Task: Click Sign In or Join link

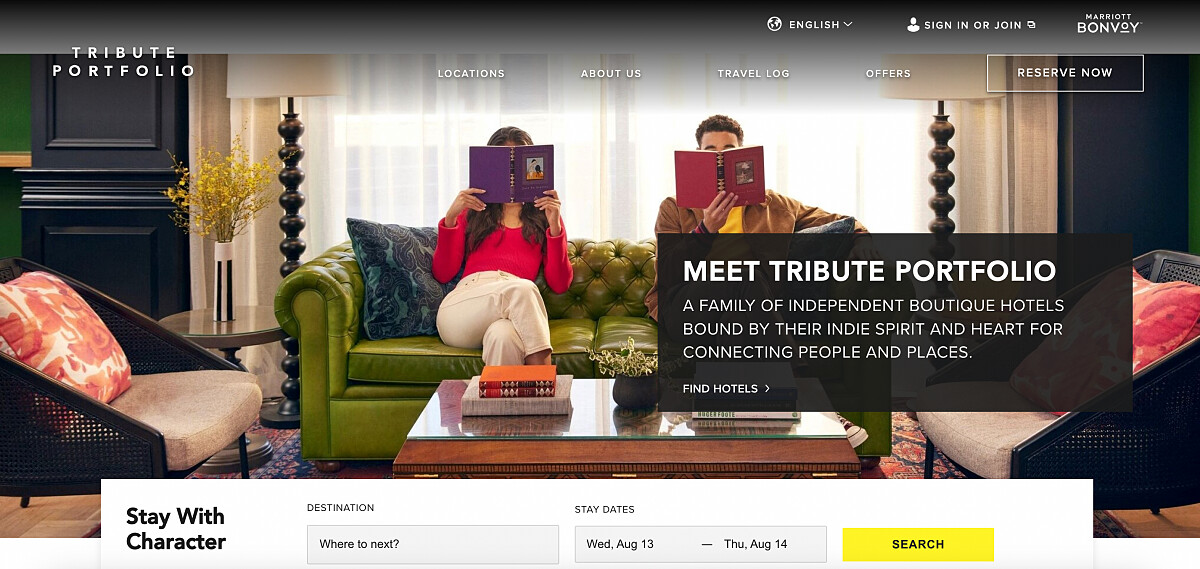Action: (974, 25)
